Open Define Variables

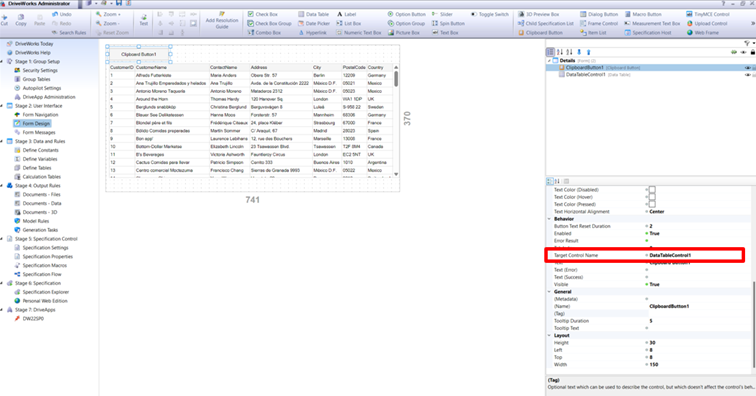pyautogui.click(x=36, y=159)
